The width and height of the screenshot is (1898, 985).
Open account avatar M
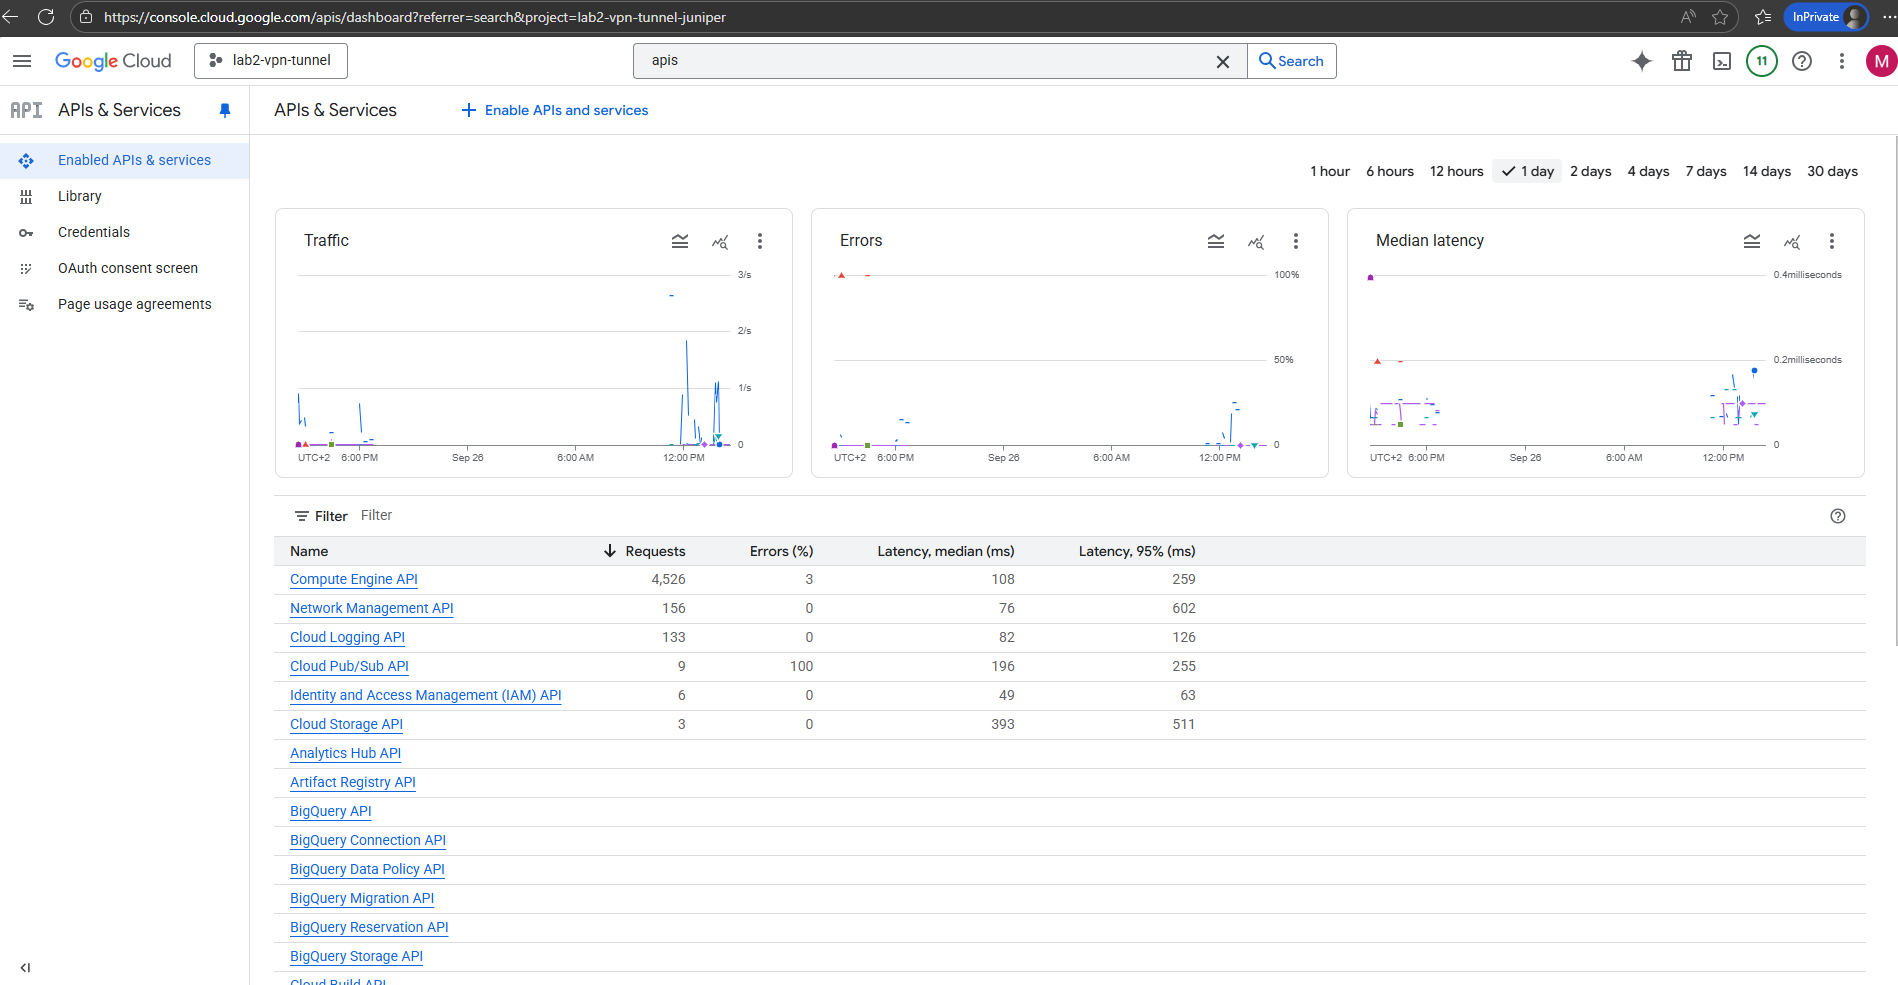click(x=1881, y=61)
